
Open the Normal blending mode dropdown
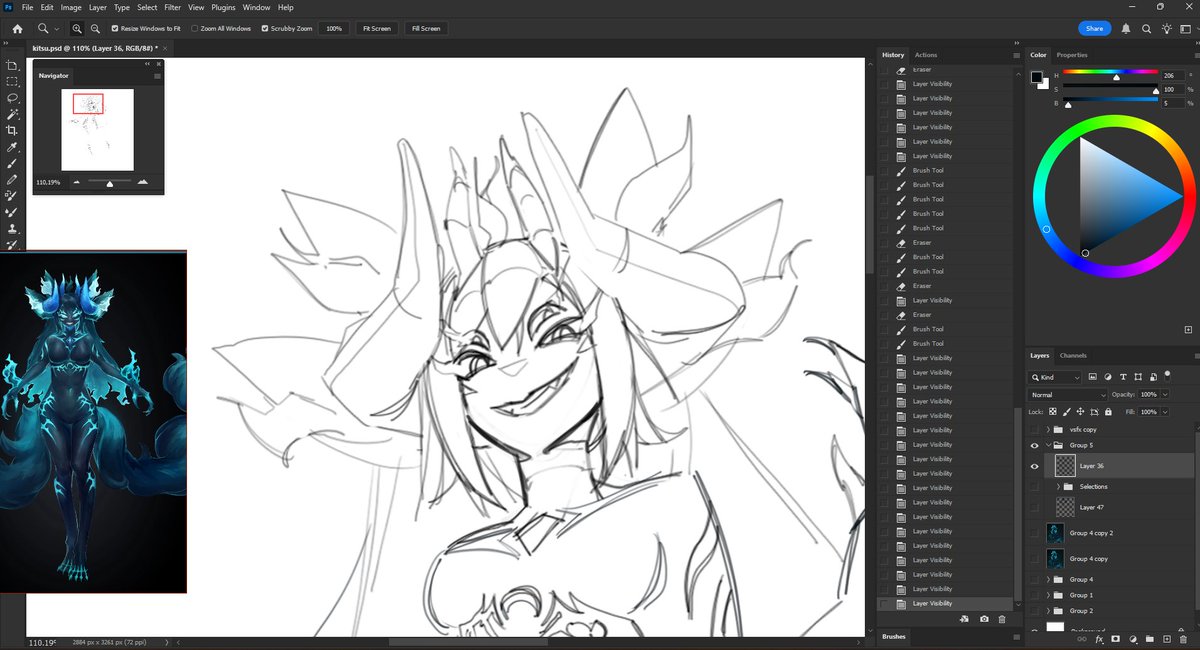click(1063, 394)
